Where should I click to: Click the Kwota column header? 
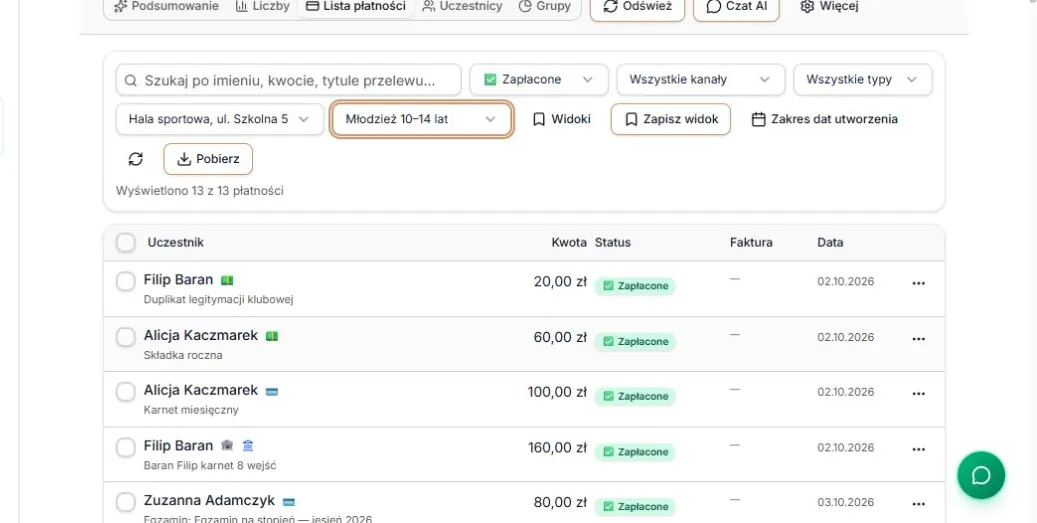point(569,243)
